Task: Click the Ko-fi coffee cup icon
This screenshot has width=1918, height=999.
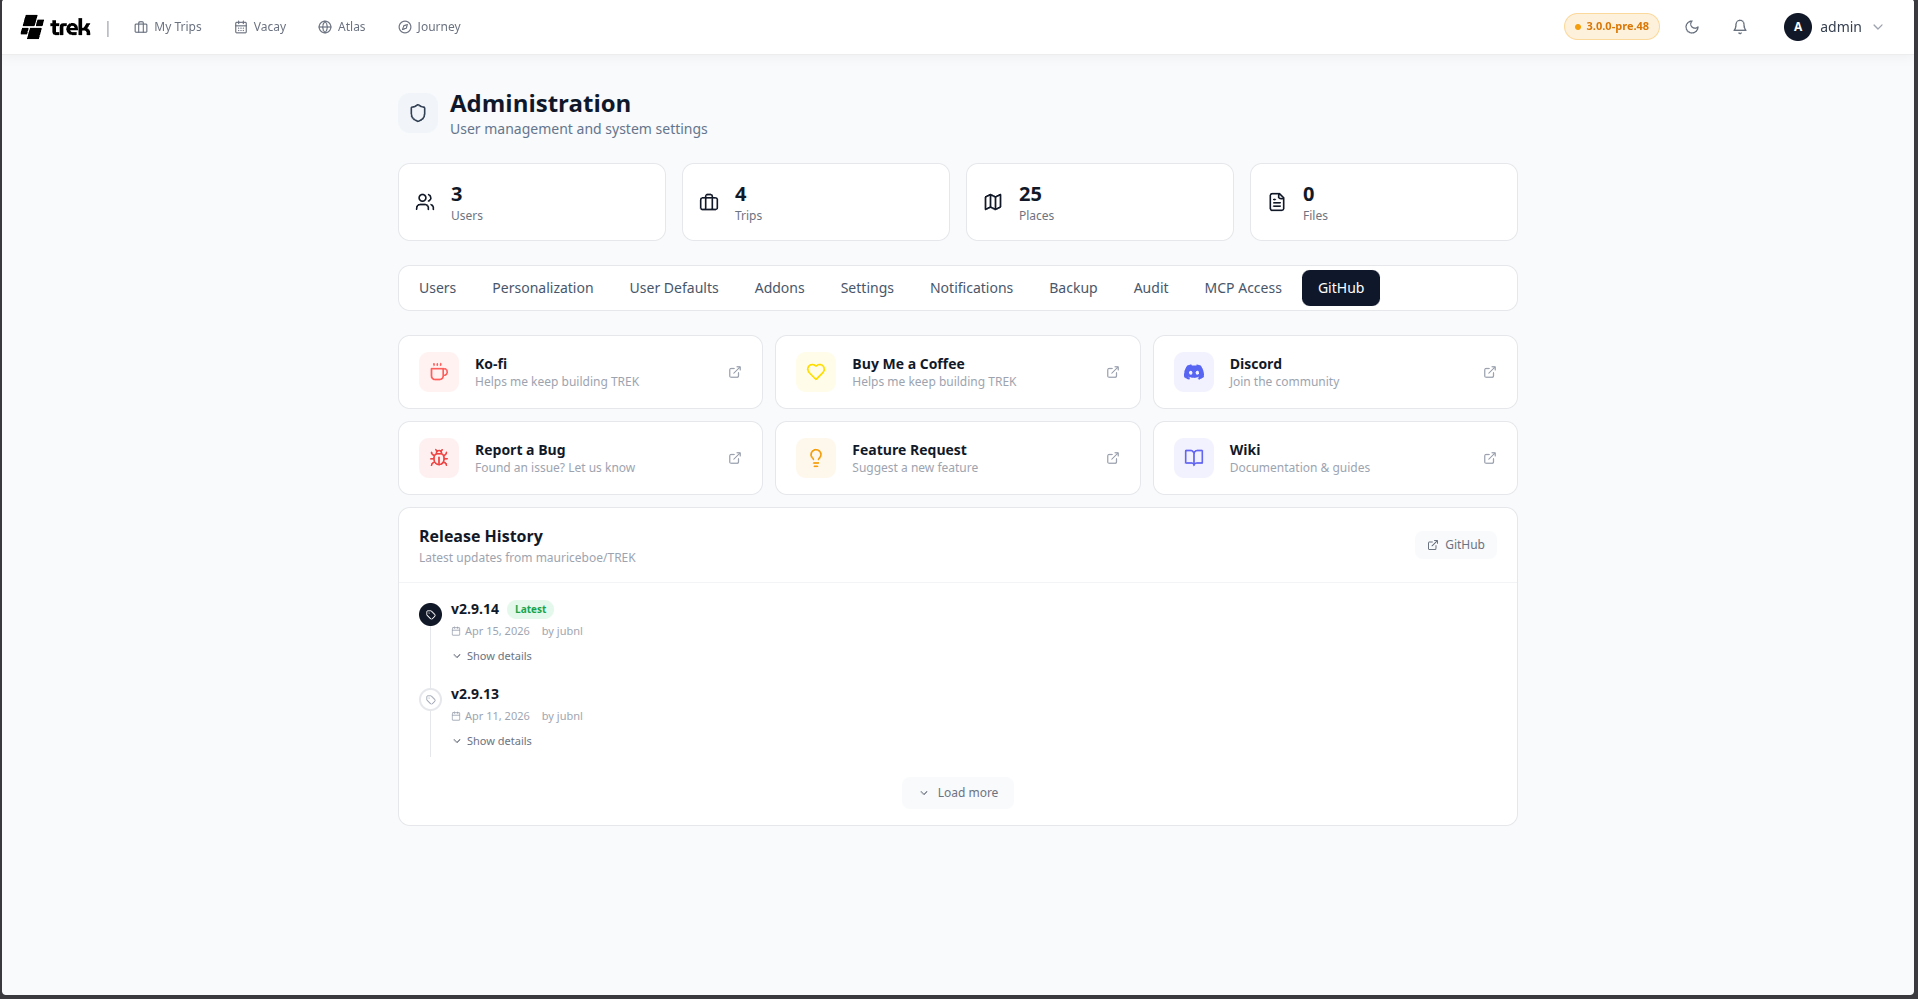Action: [439, 372]
